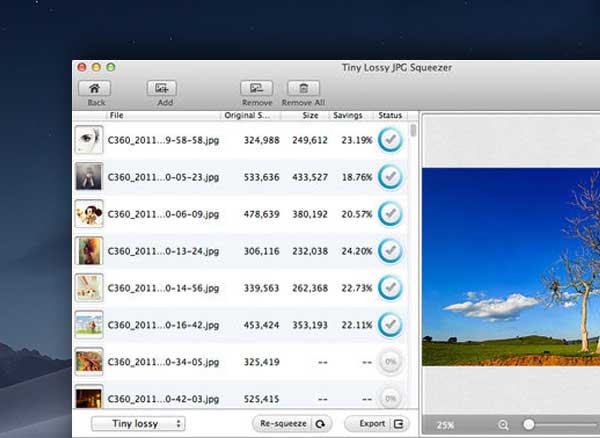Adjust the preview zoom slider knob
Image resolution: width=600 pixels, height=438 pixels.
point(528,424)
